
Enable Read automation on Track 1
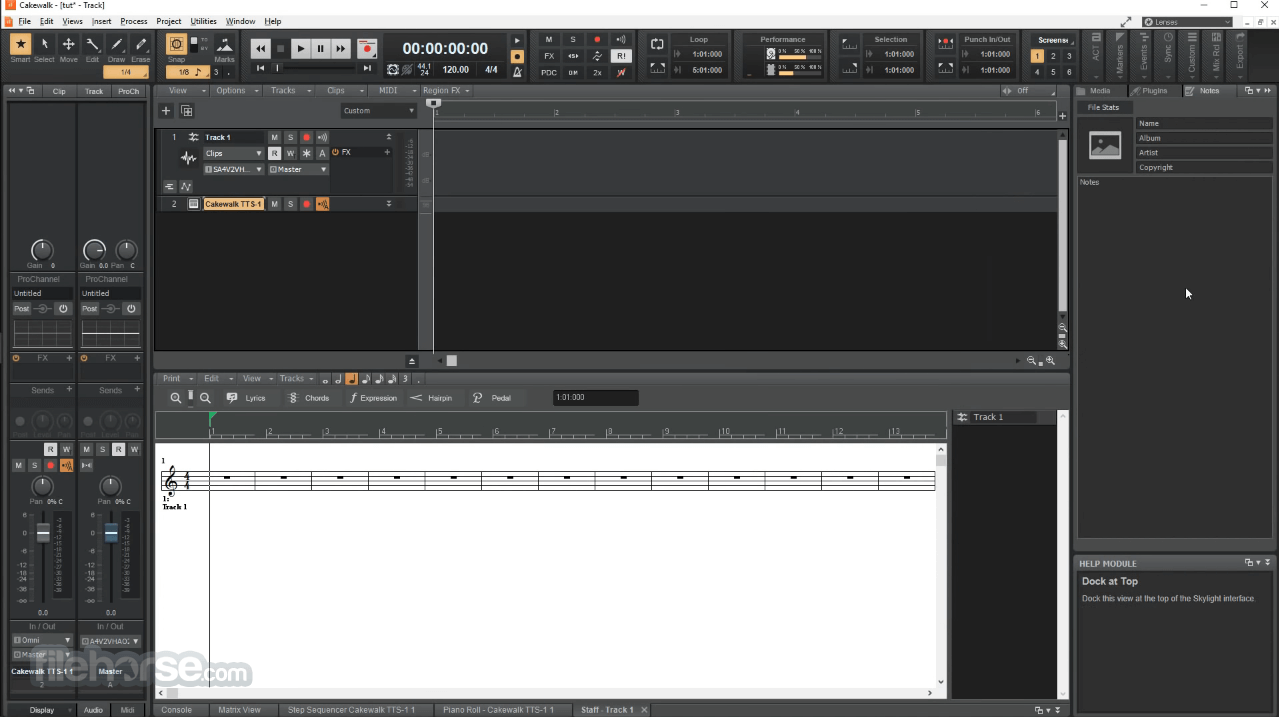(274, 153)
